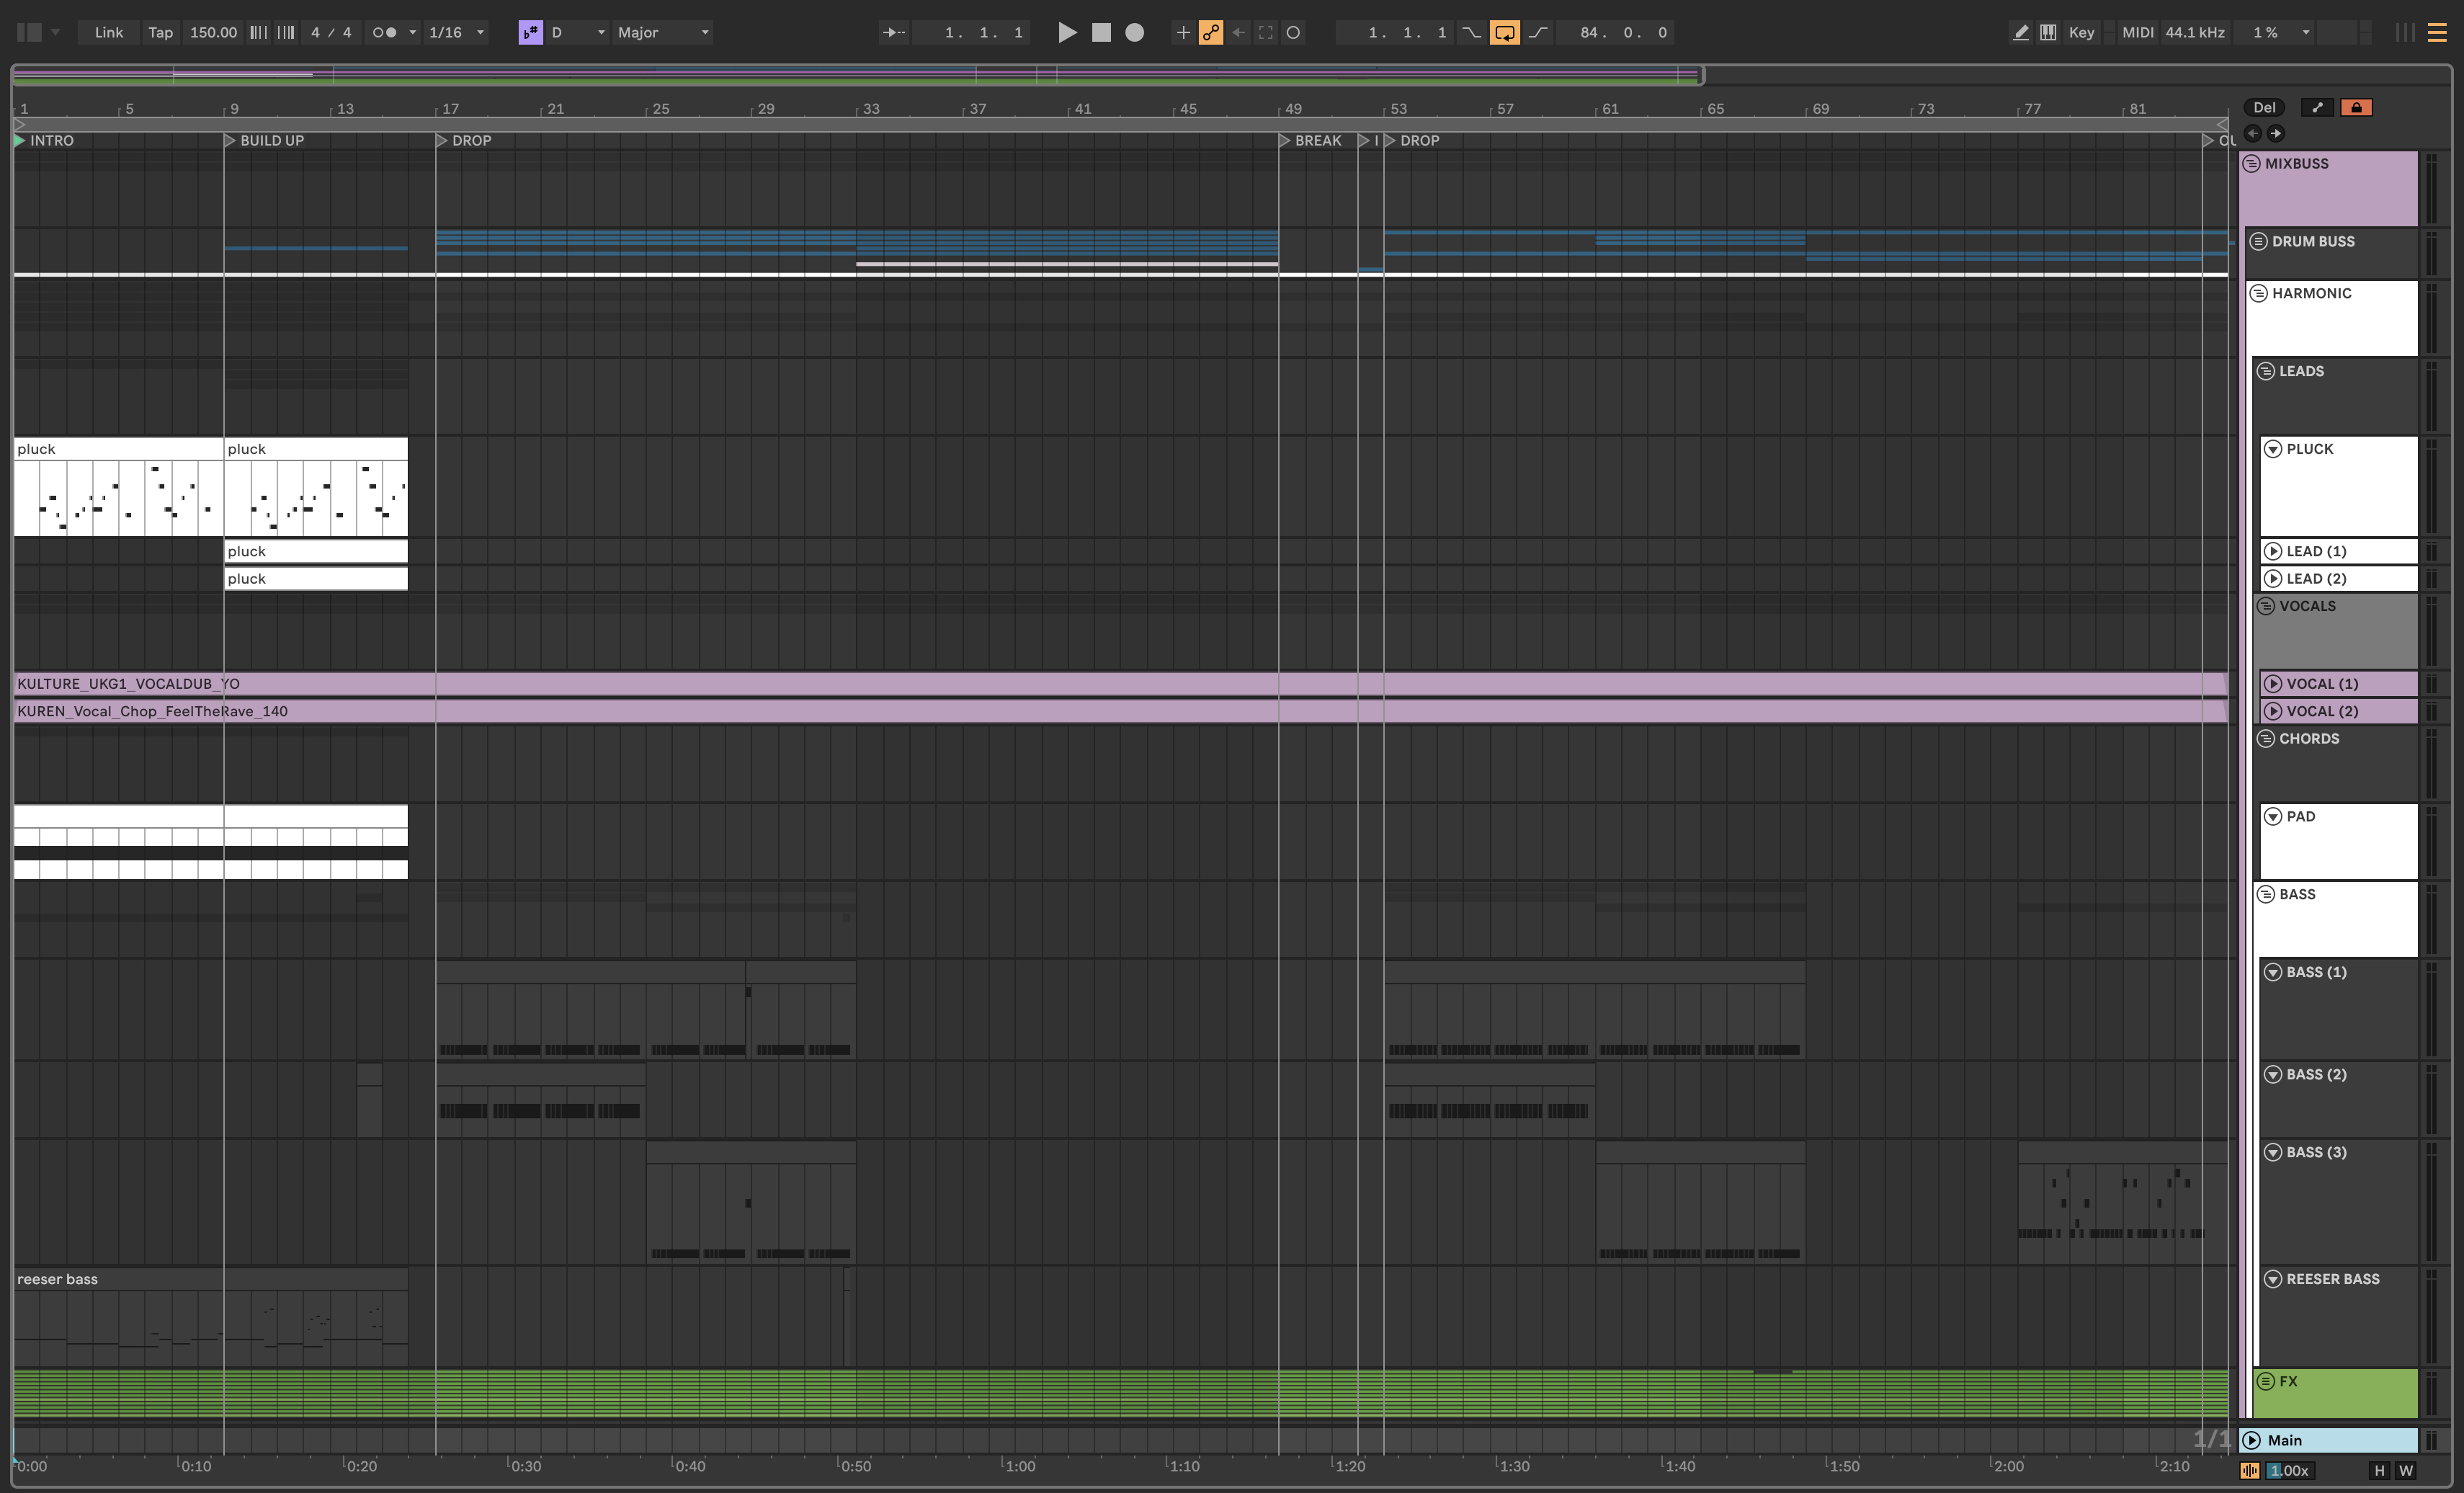Click the Follow playback arrow icon
2464x1493 pixels.
pyautogui.click(x=893, y=32)
